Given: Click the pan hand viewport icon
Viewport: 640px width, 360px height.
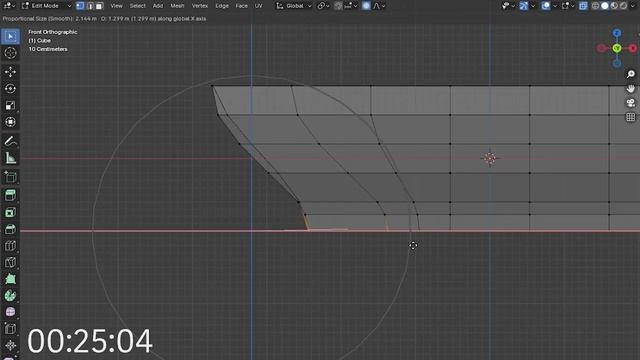Looking at the screenshot, I should 631,89.
